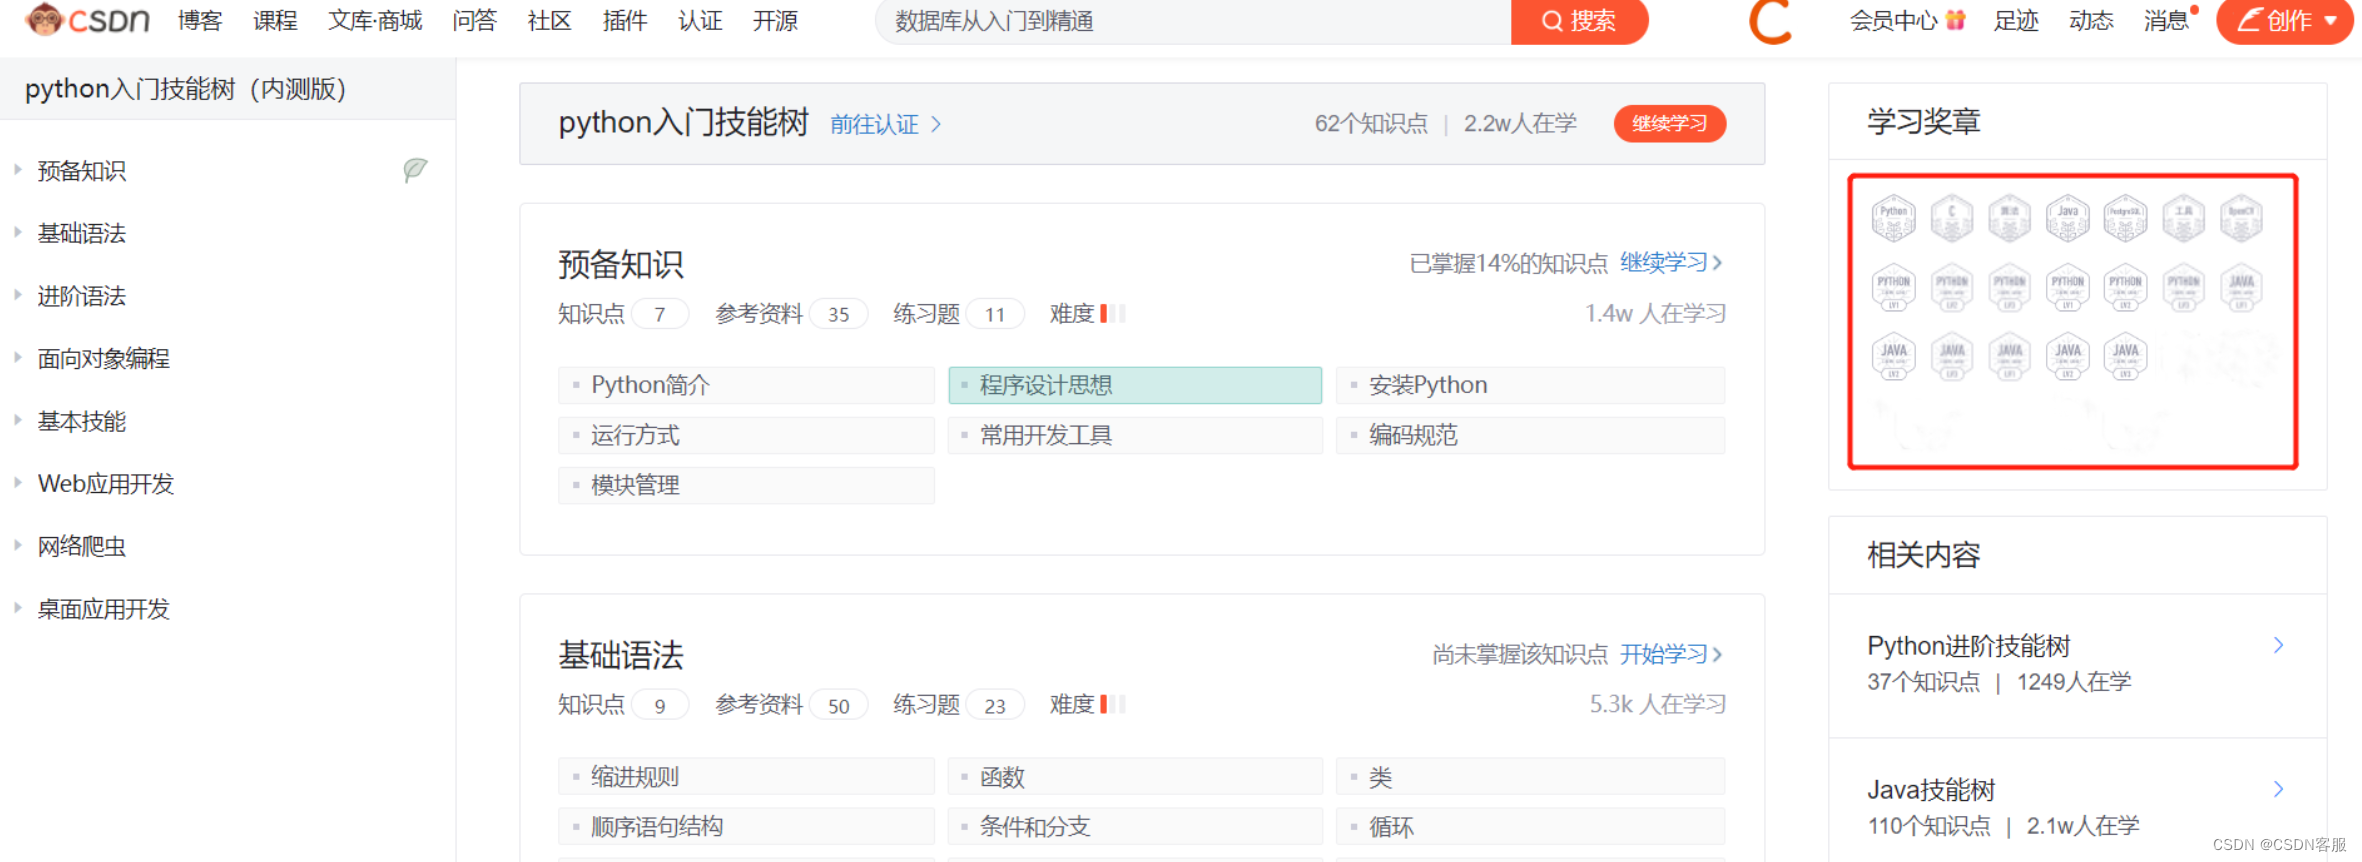
Task: Open the 编码规范 knowledge point
Action: click(1530, 435)
